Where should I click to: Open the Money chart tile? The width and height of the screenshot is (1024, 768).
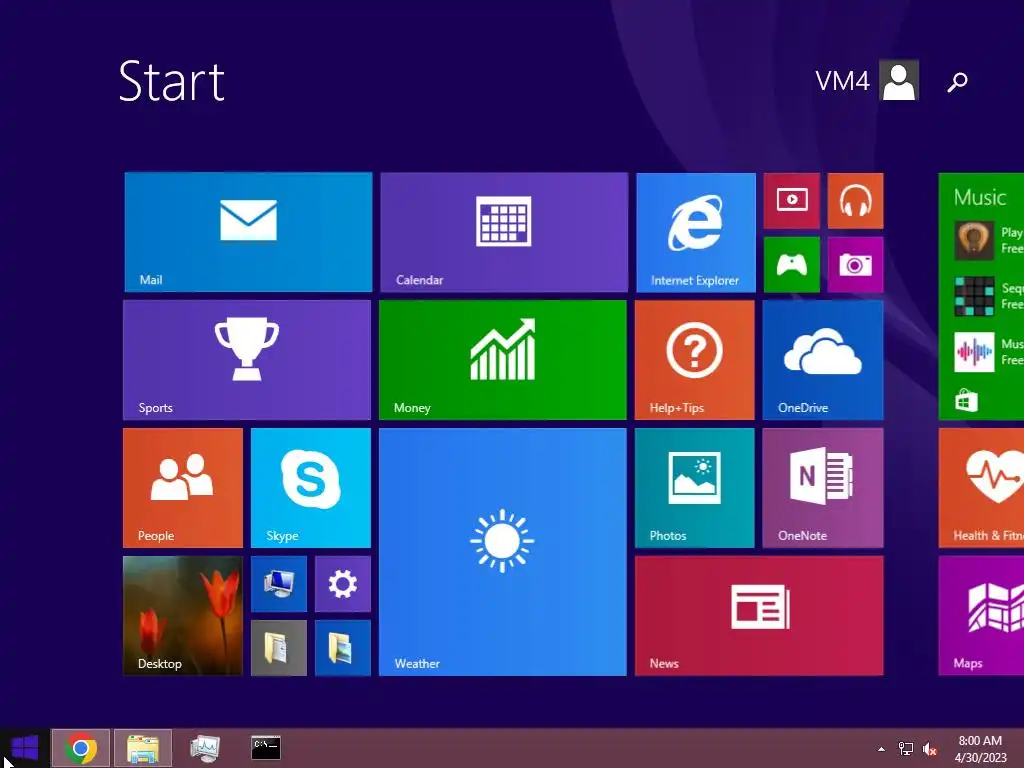503,360
